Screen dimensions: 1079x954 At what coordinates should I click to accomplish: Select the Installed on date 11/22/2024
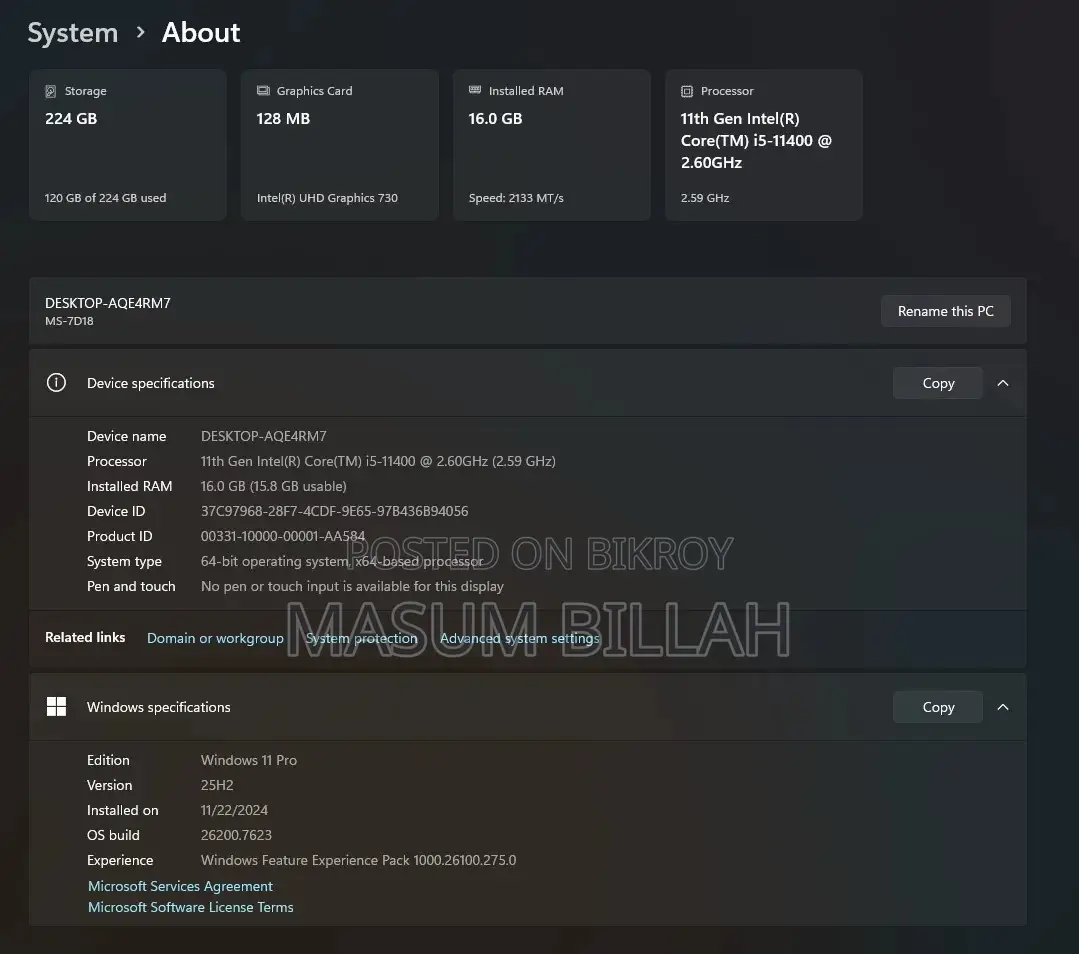(x=234, y=810)
